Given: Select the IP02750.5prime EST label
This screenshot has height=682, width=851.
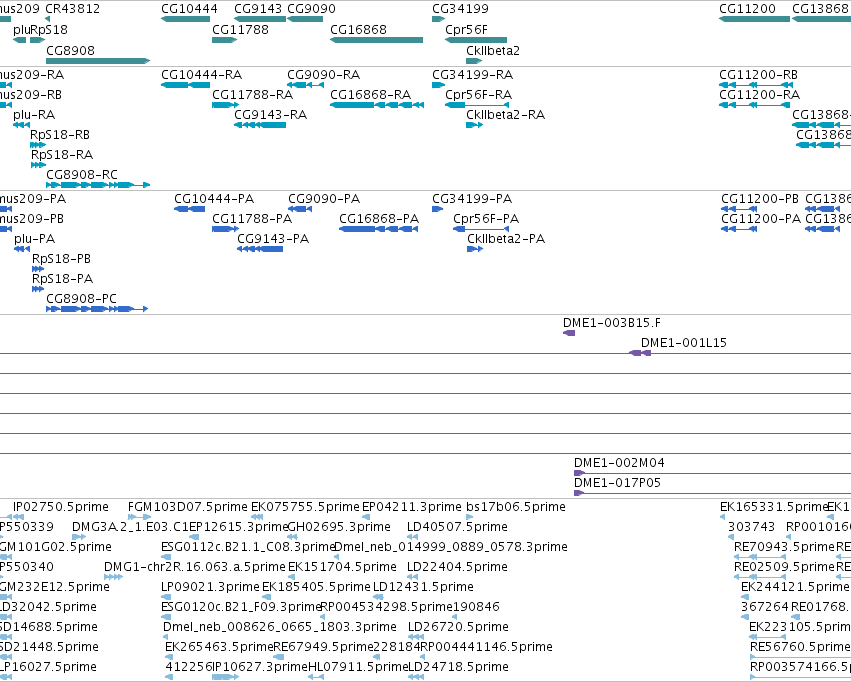Looking at the screenshot, I should point(61,507).
